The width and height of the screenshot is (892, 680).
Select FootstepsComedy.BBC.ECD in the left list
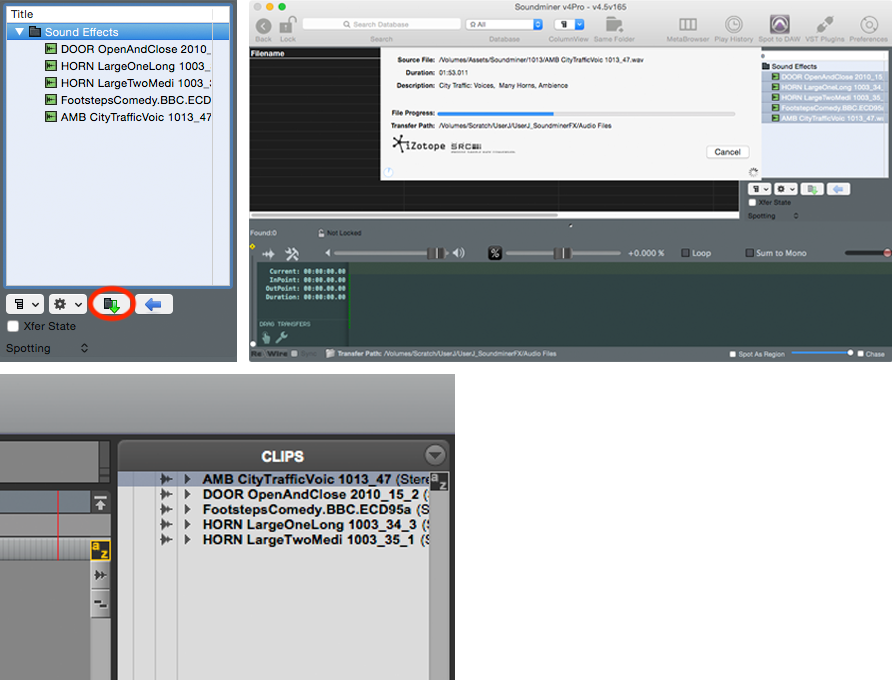(x=128, y=100)
